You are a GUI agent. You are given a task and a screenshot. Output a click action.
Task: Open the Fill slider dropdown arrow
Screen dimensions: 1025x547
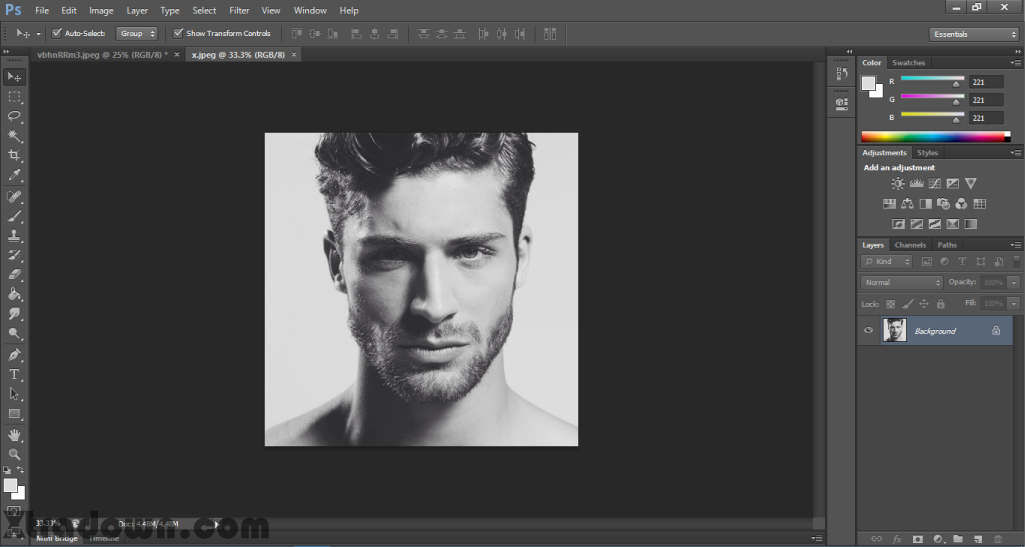coord(1013,304)
